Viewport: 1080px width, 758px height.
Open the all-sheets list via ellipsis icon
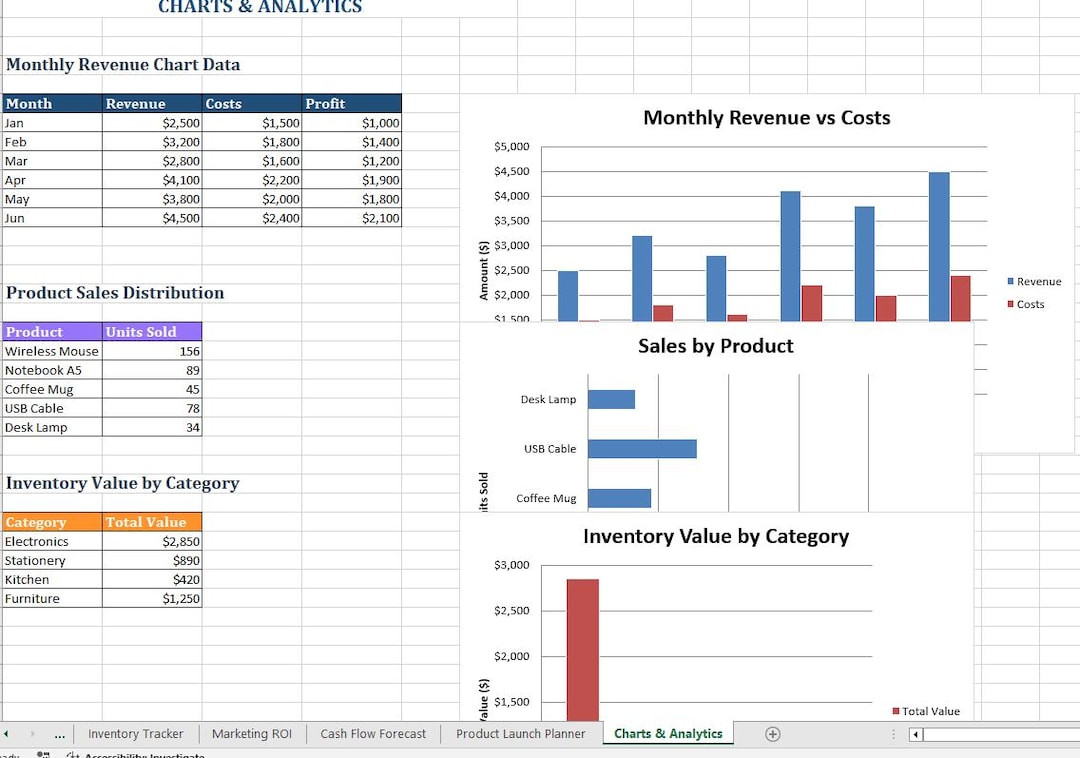[x=59, y=733]
